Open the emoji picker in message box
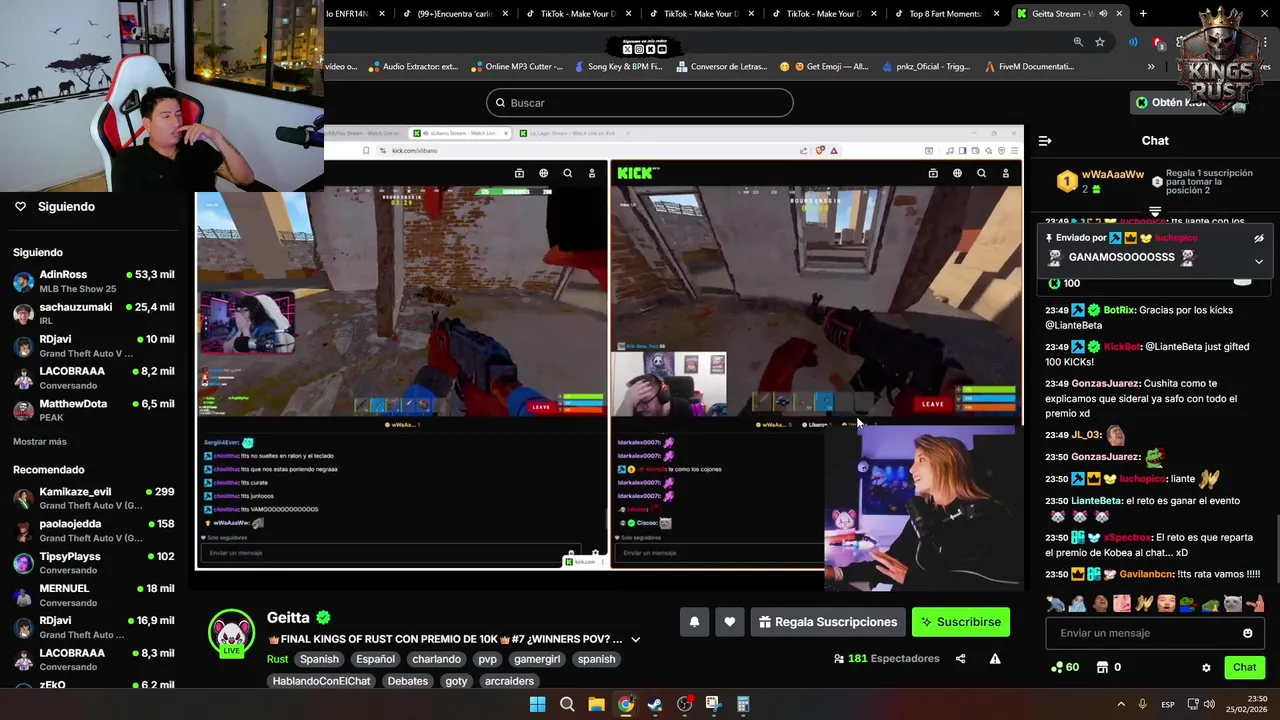Screen dimensions: 1280x720 (1247, 633)
